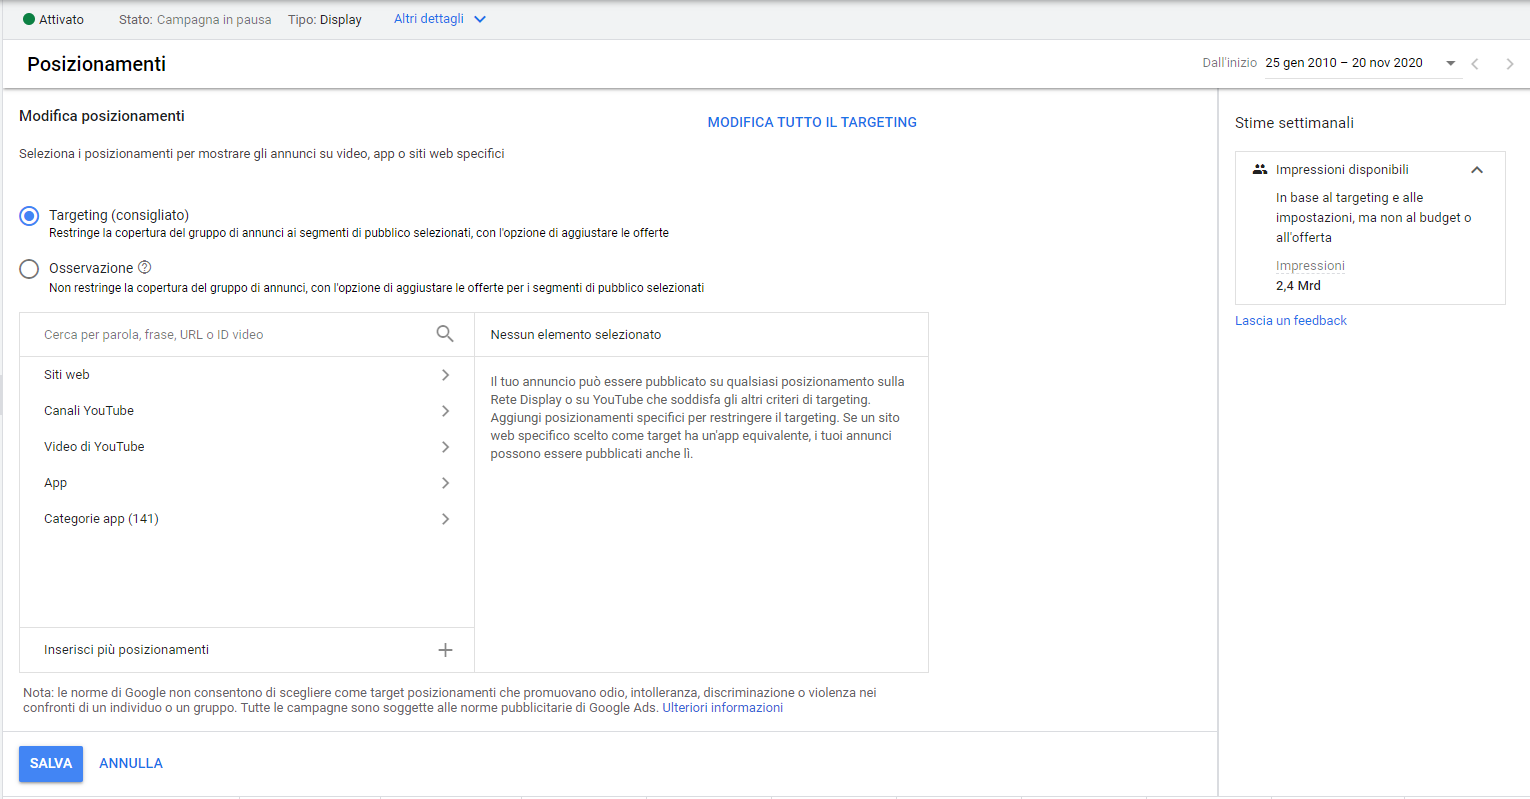
Task: Click the Video di YouTube row label
Action: click(94, 447)
